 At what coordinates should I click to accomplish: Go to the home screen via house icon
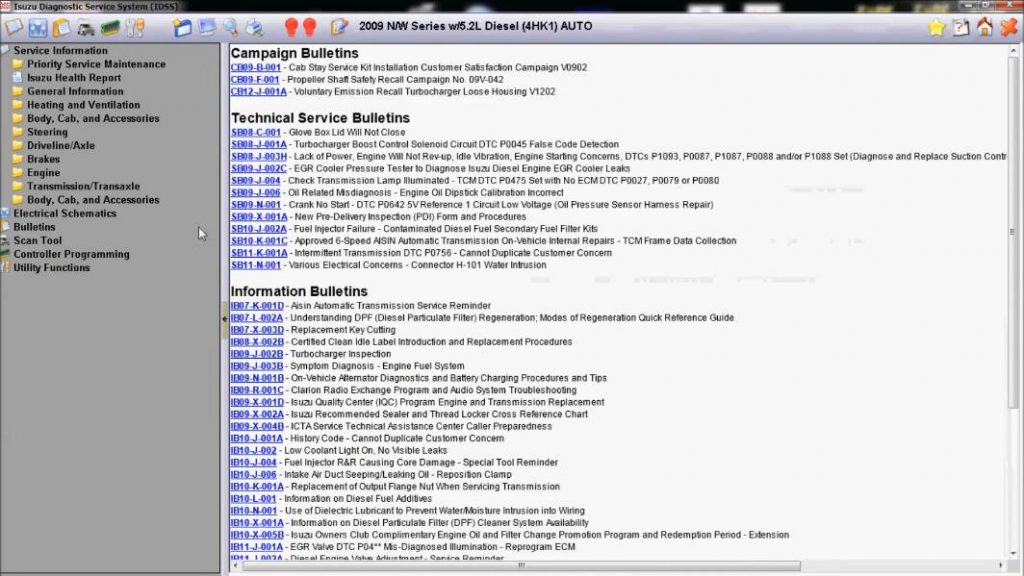985,27
